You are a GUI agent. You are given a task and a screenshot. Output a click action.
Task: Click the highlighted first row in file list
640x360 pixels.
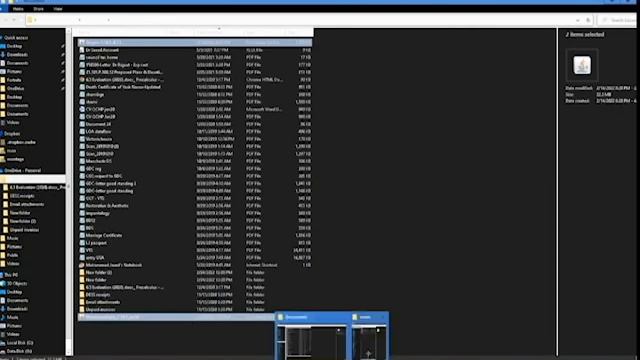click(x=195, y=42)
